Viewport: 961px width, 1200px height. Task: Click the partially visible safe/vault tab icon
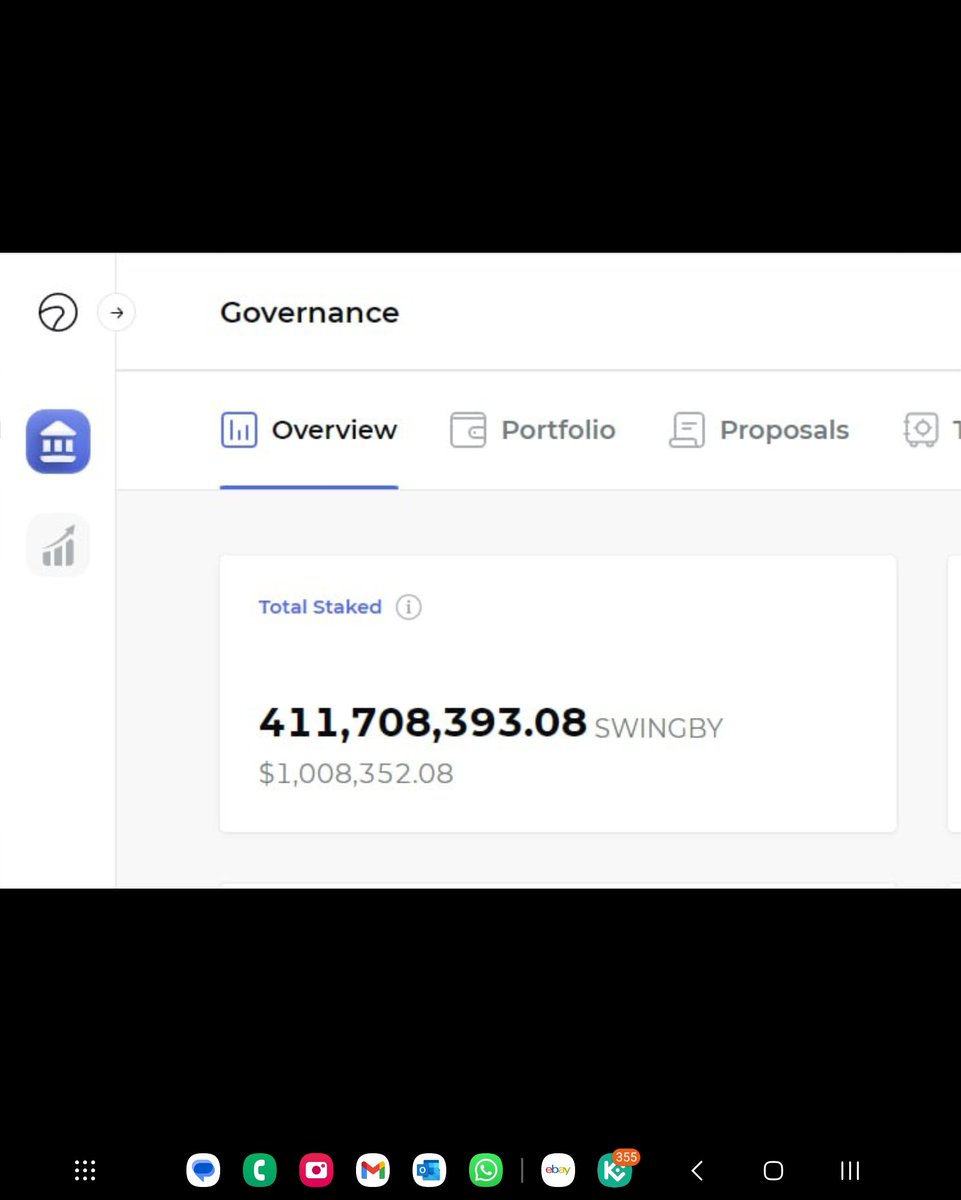(921, 430)
